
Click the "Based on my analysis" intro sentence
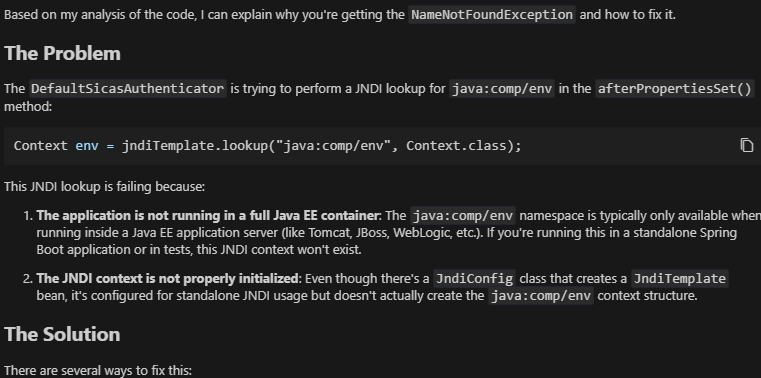(x=340, y=15)
